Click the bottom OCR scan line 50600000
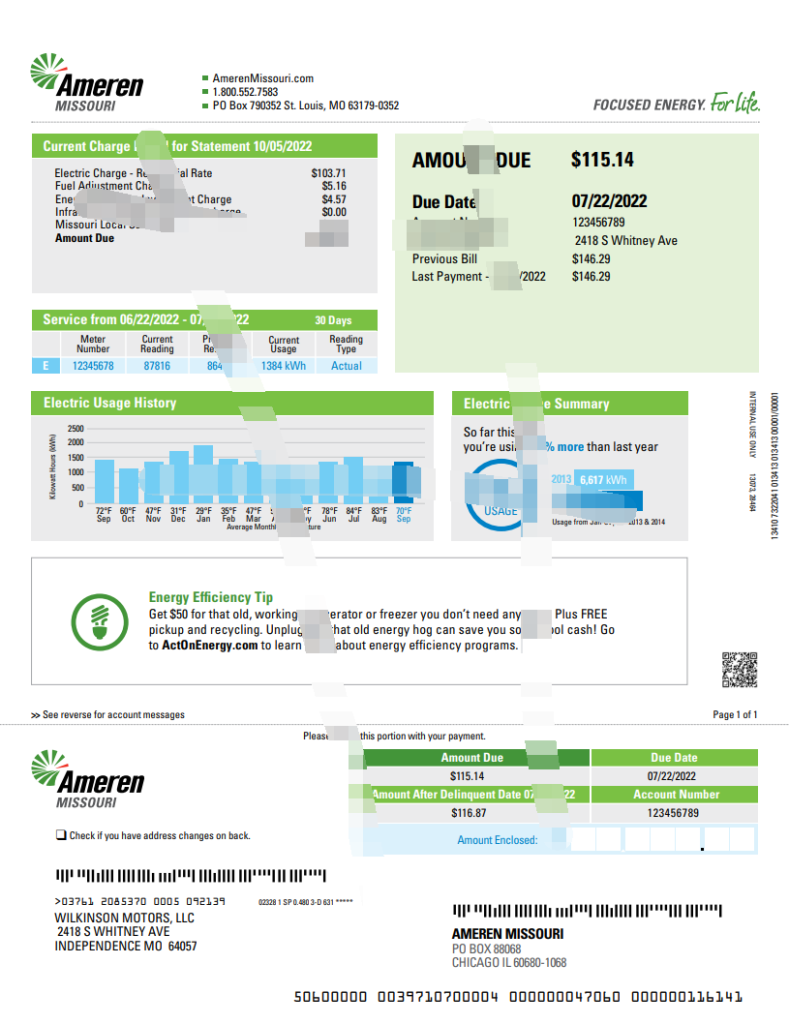 (518, 997)
